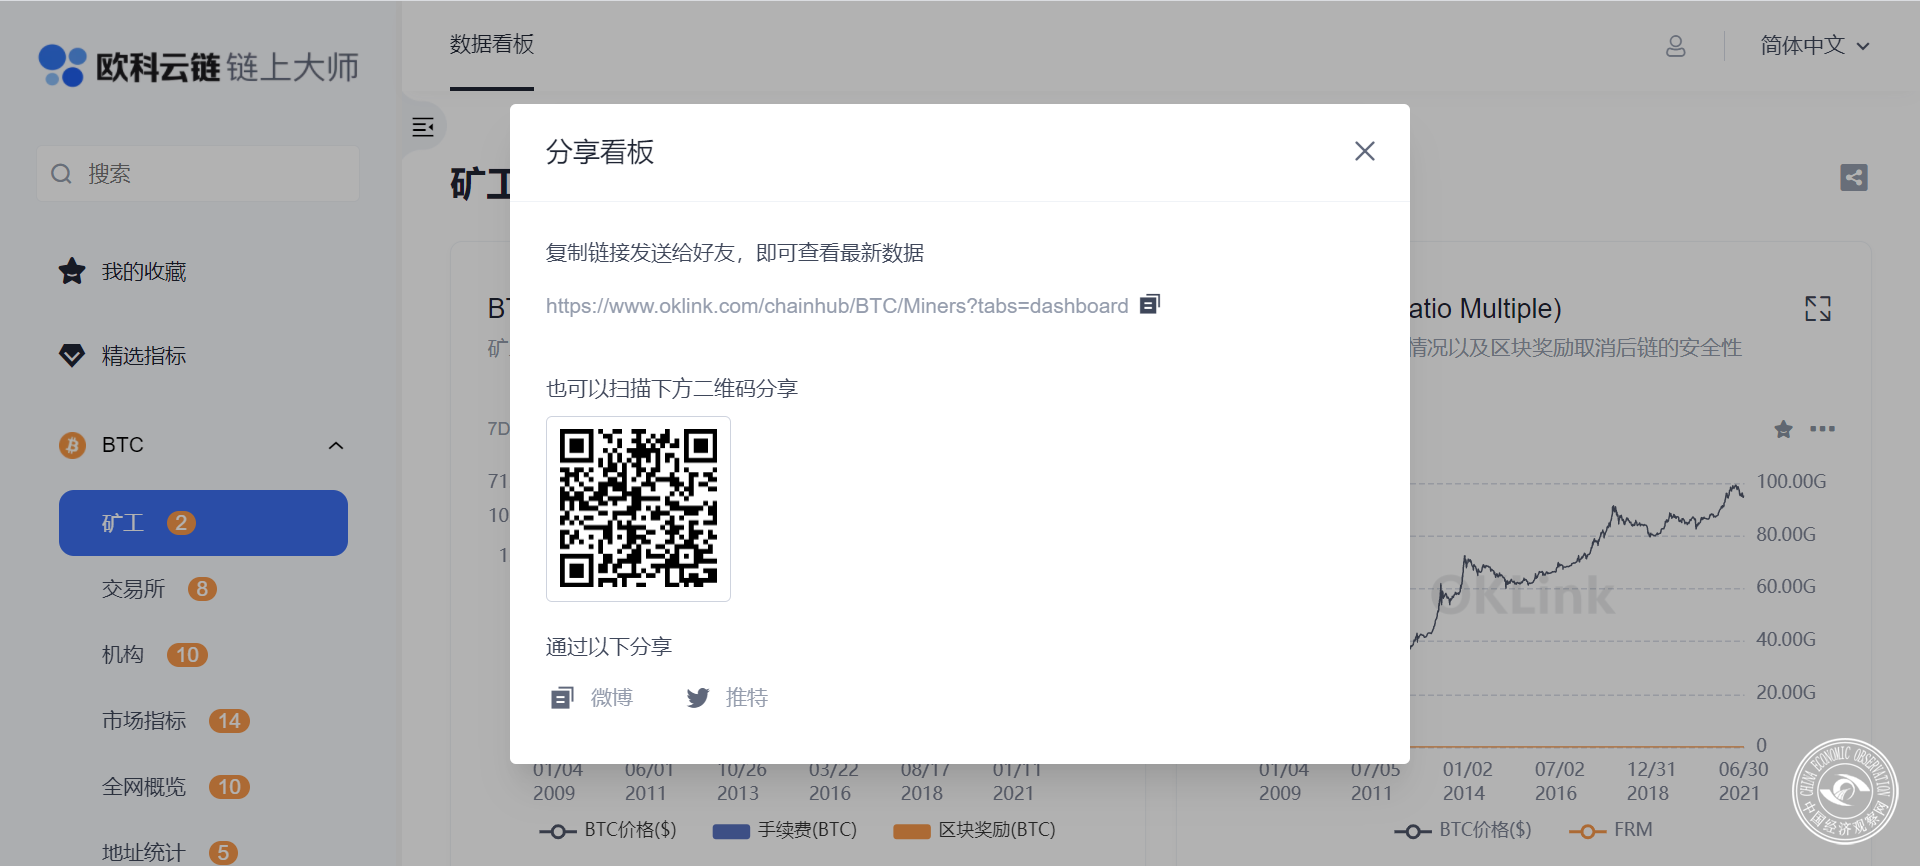The image size is (1920, 866).
Task: Share via Twitter bird icon
Action: 698,697
